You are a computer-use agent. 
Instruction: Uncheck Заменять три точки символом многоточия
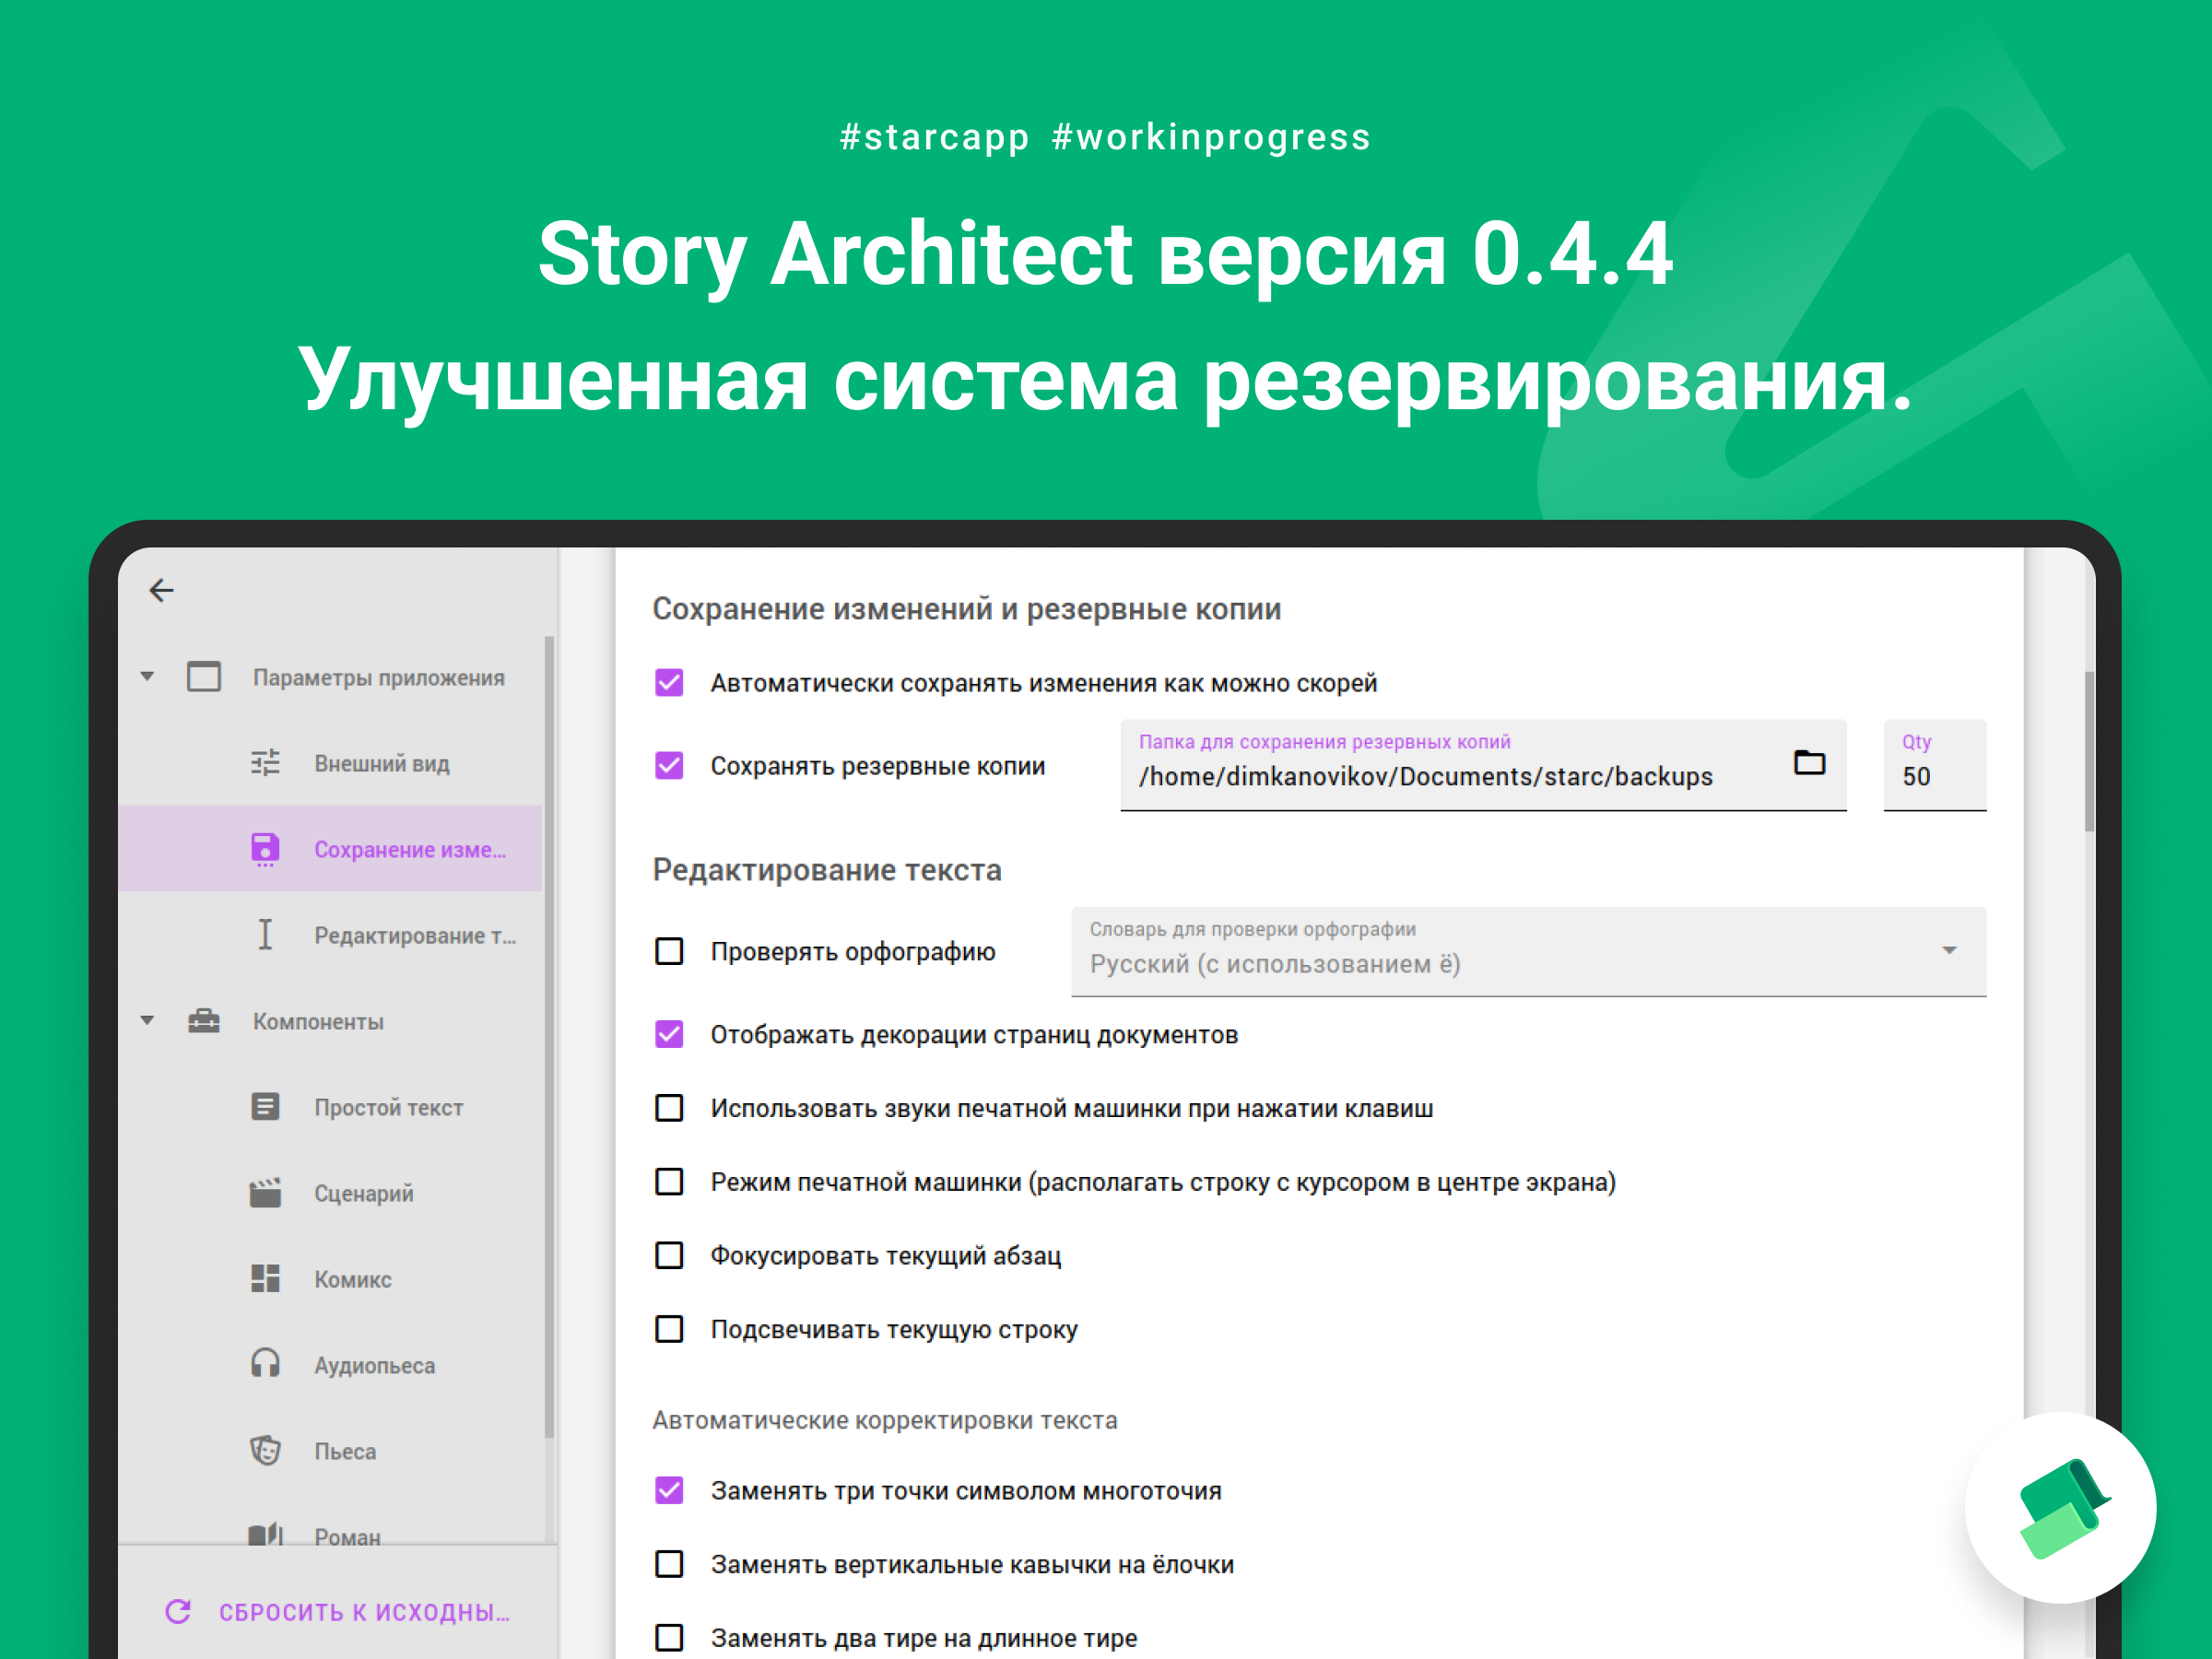click(x=669, y=1491)
